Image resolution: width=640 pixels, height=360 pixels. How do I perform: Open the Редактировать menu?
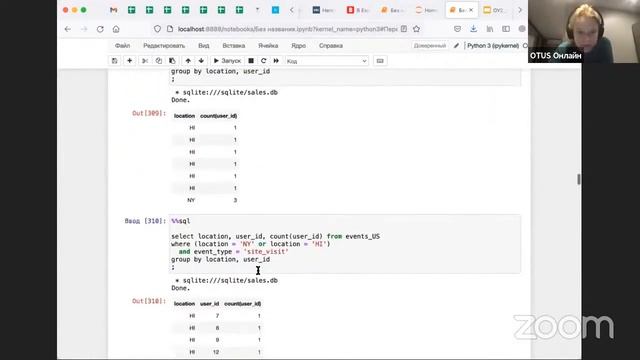coord(164,46)
